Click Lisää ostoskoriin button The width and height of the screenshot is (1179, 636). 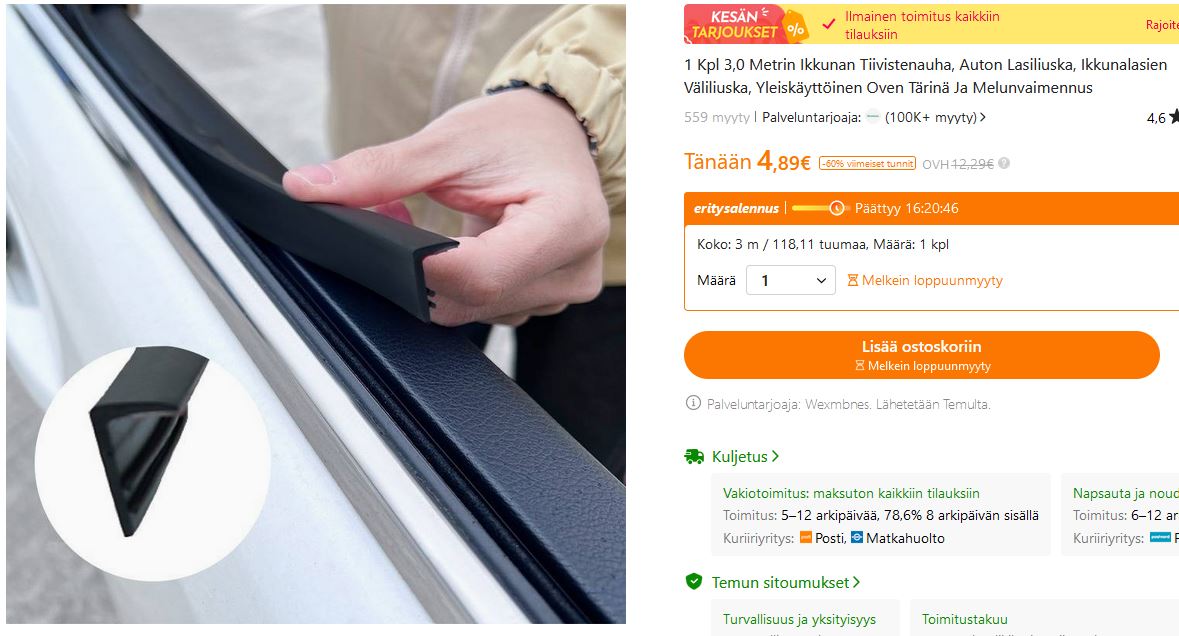(921, 355)
